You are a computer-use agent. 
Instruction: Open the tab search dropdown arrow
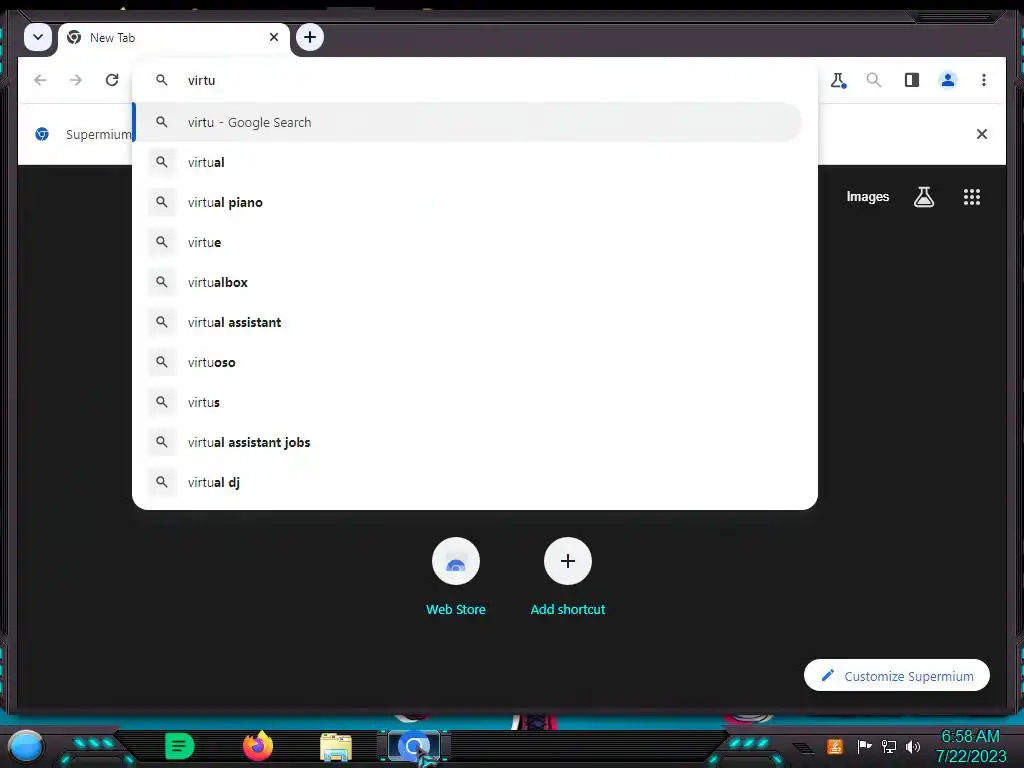(x=38, y=37)
